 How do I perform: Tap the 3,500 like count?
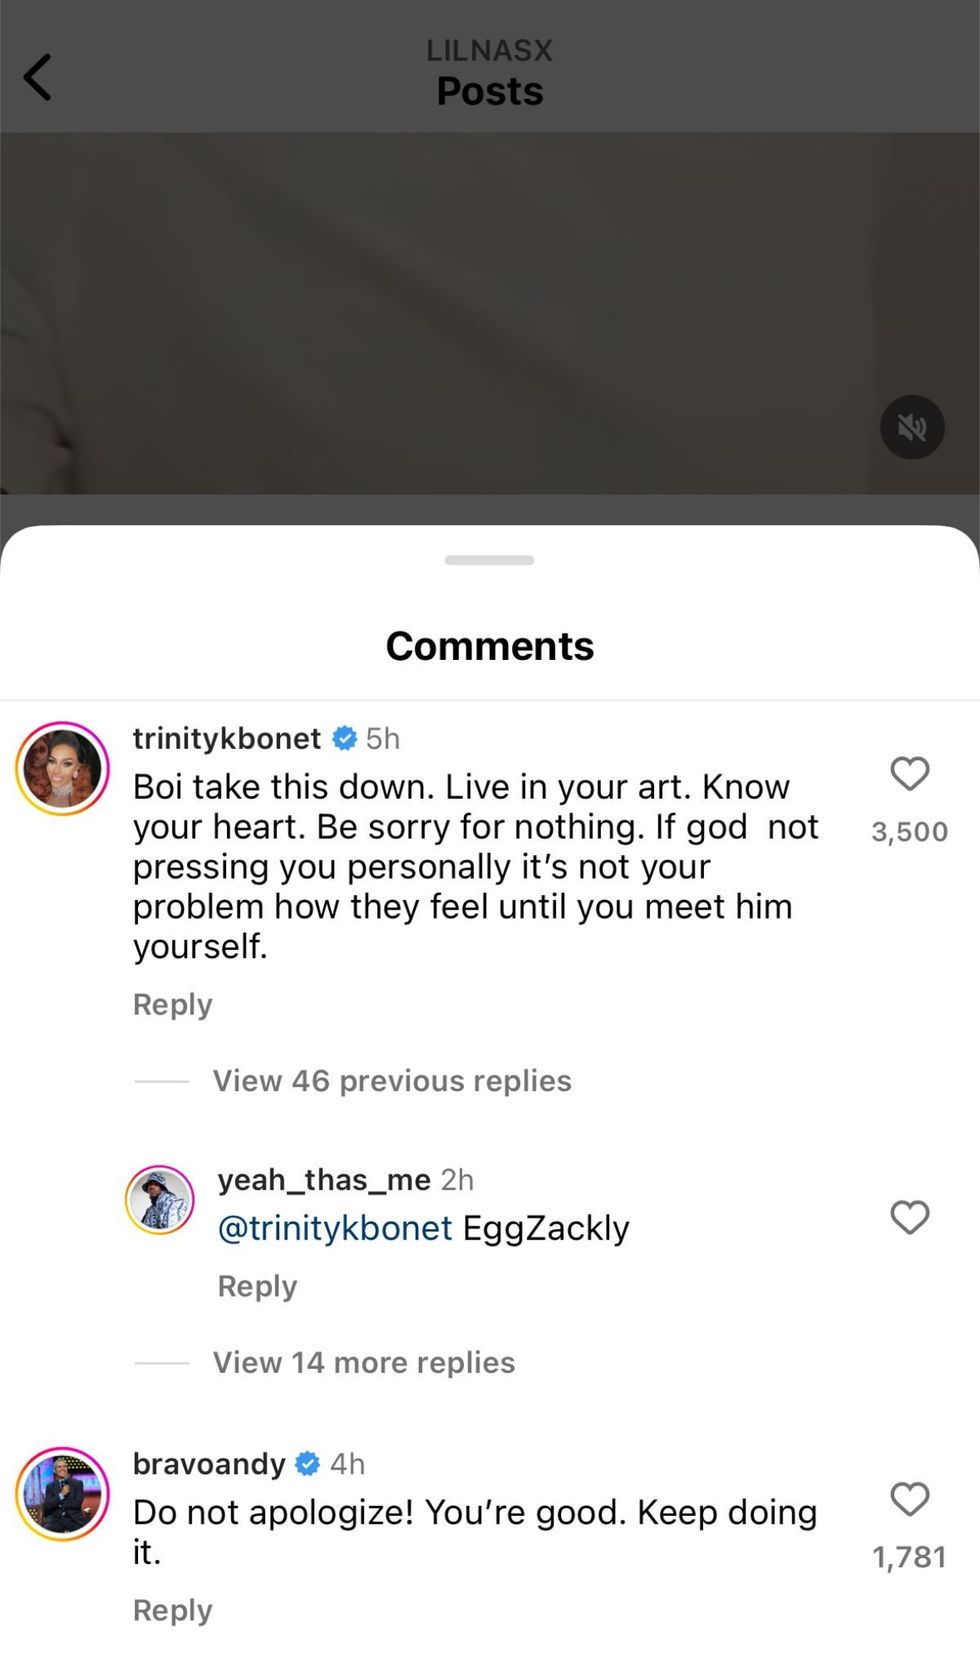pos(908,831)
